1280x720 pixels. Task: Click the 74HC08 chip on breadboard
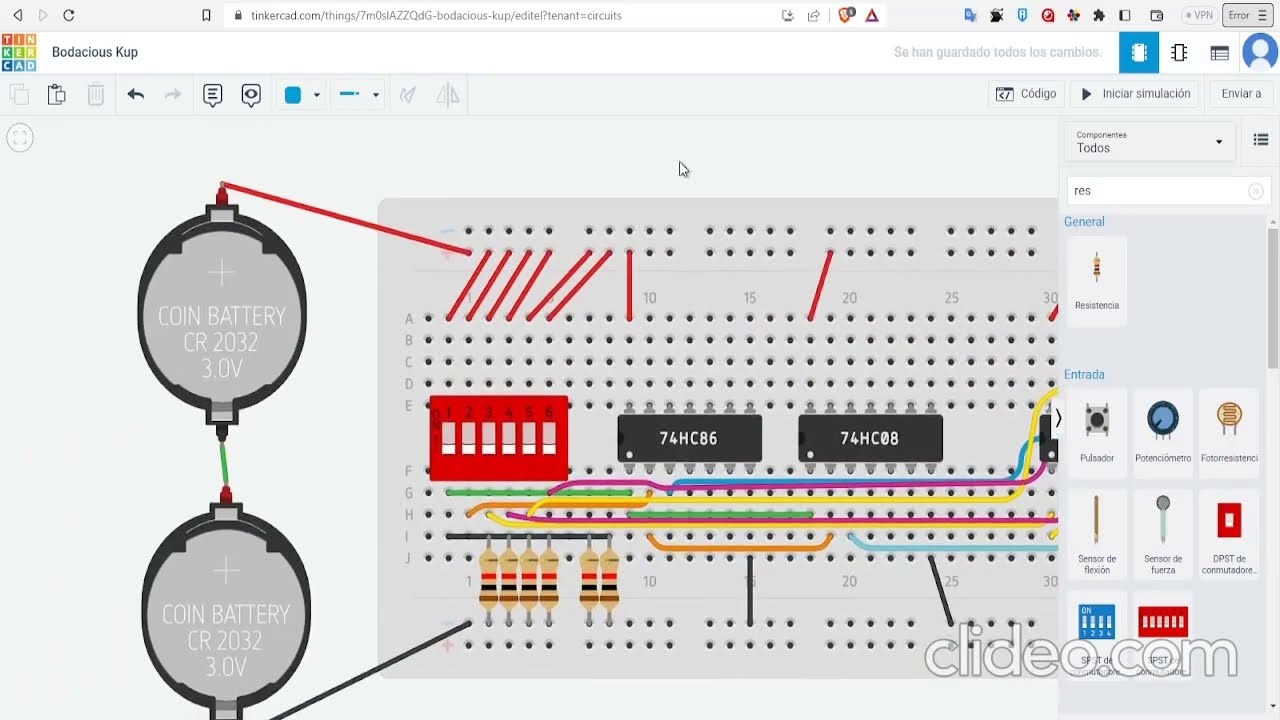(870, 438)
